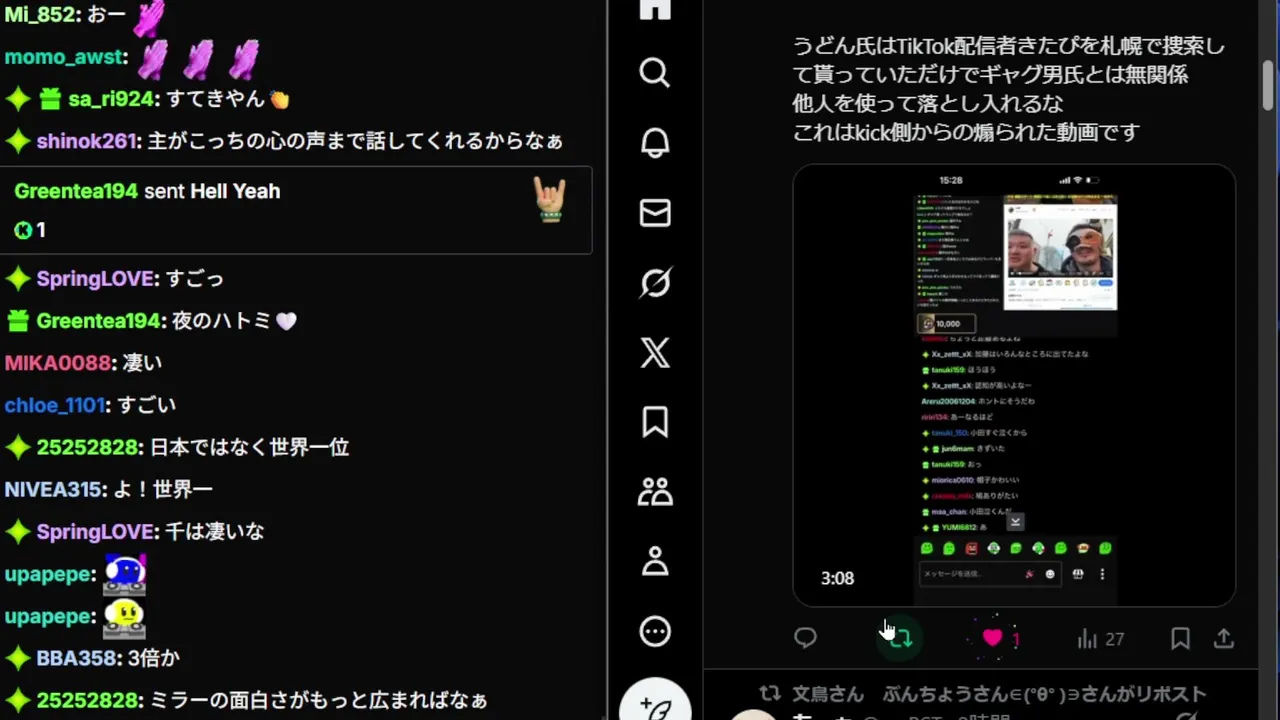Open the X sidebar search icon
The height and width of the screenshot is (720, 1280).
tap(655, 72)
